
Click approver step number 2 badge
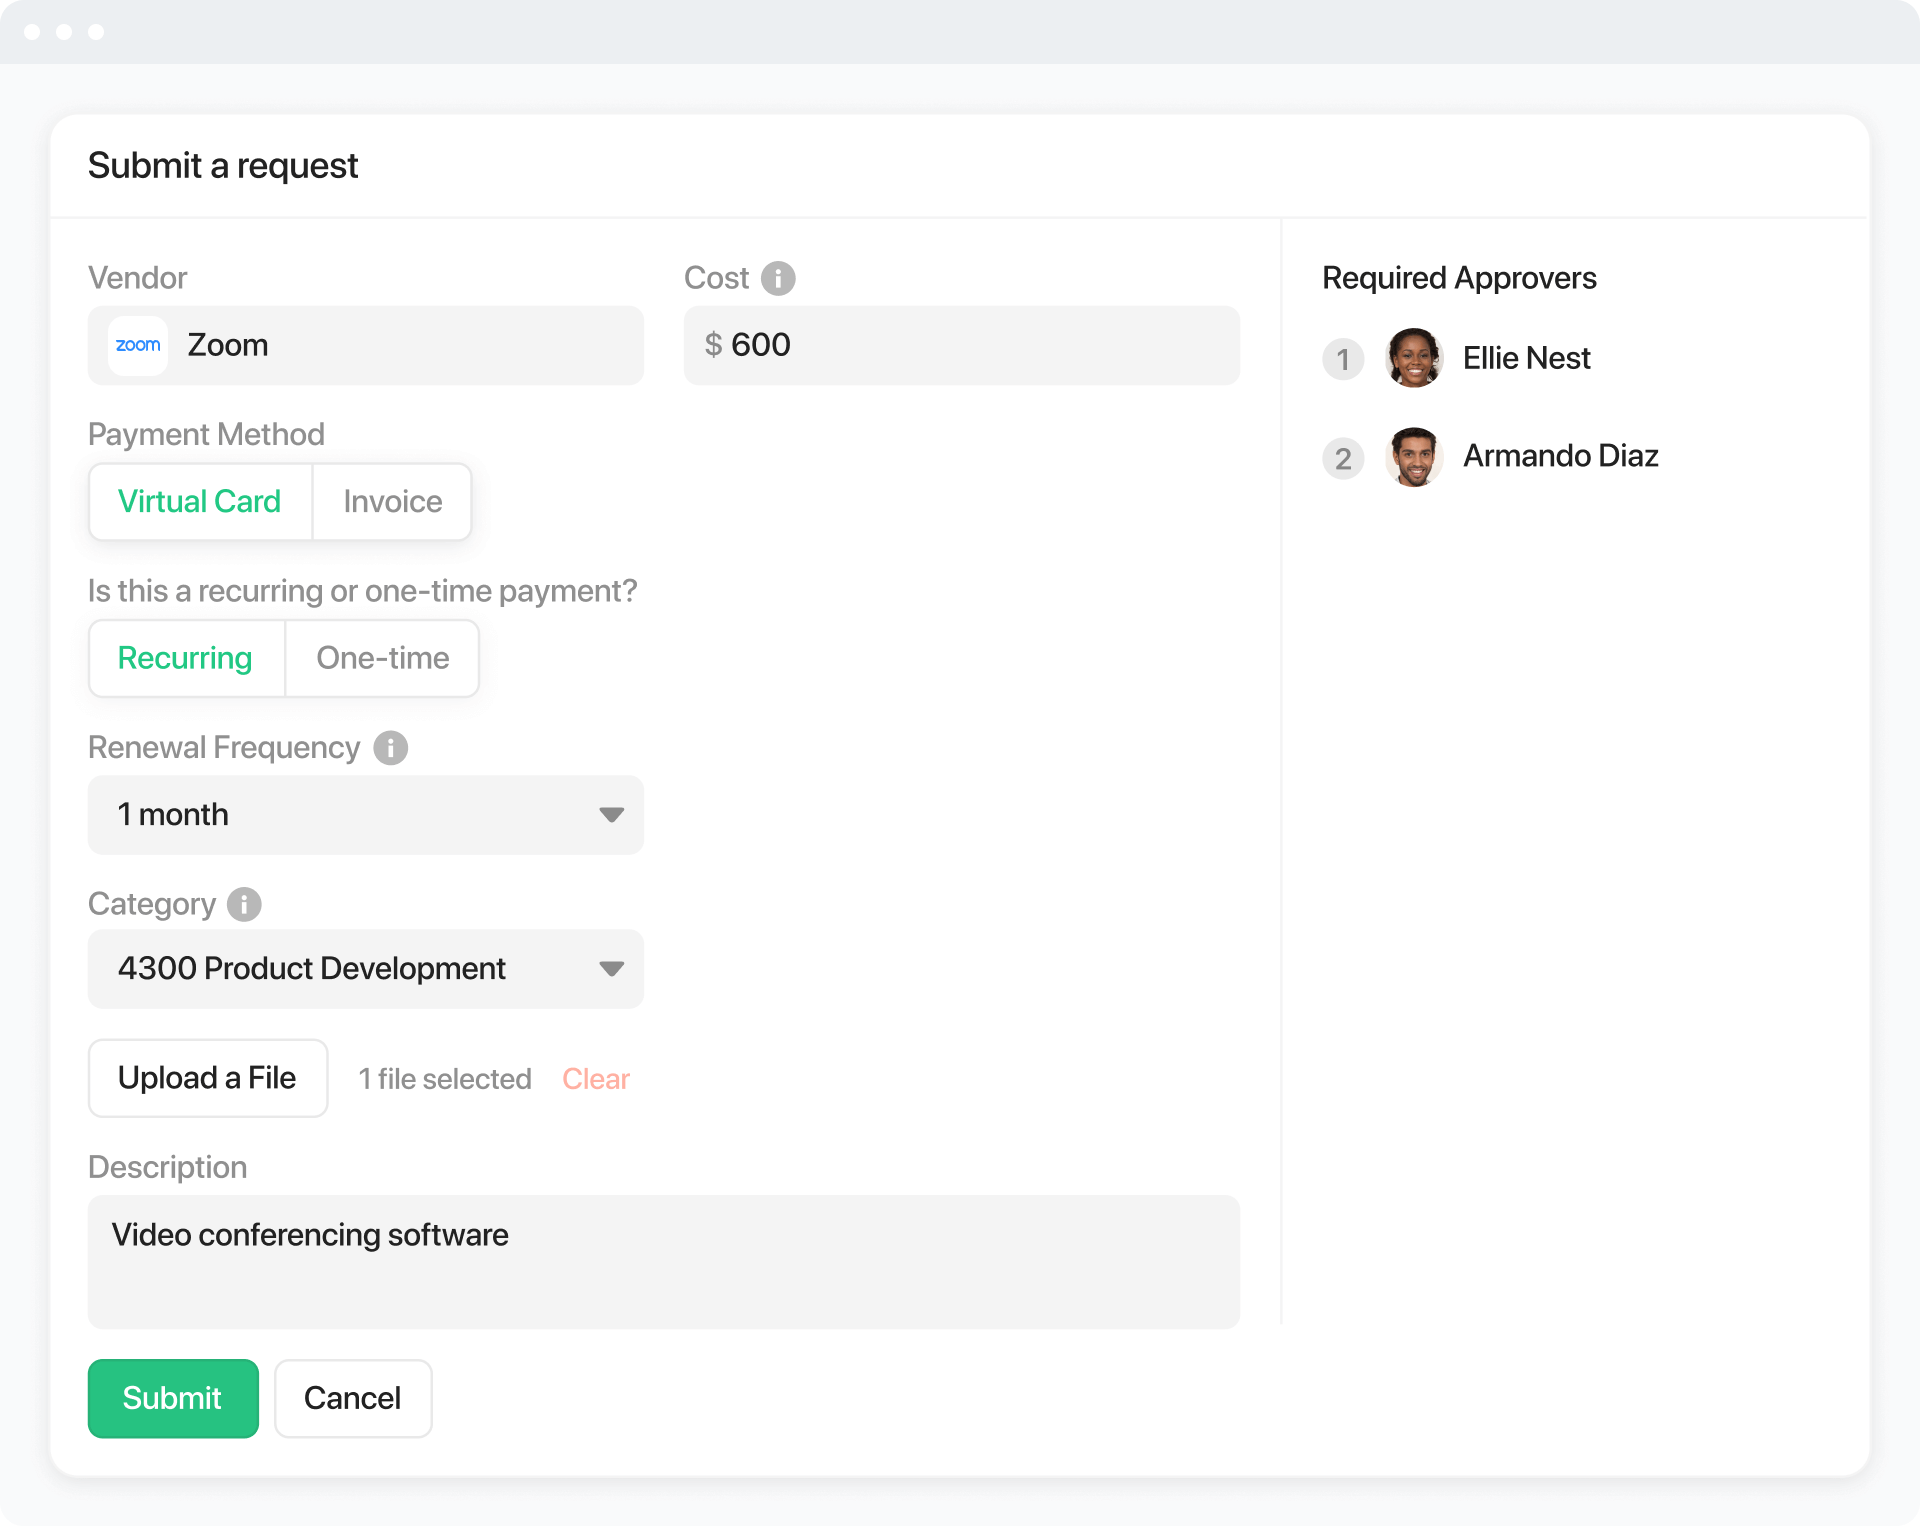1343,458
